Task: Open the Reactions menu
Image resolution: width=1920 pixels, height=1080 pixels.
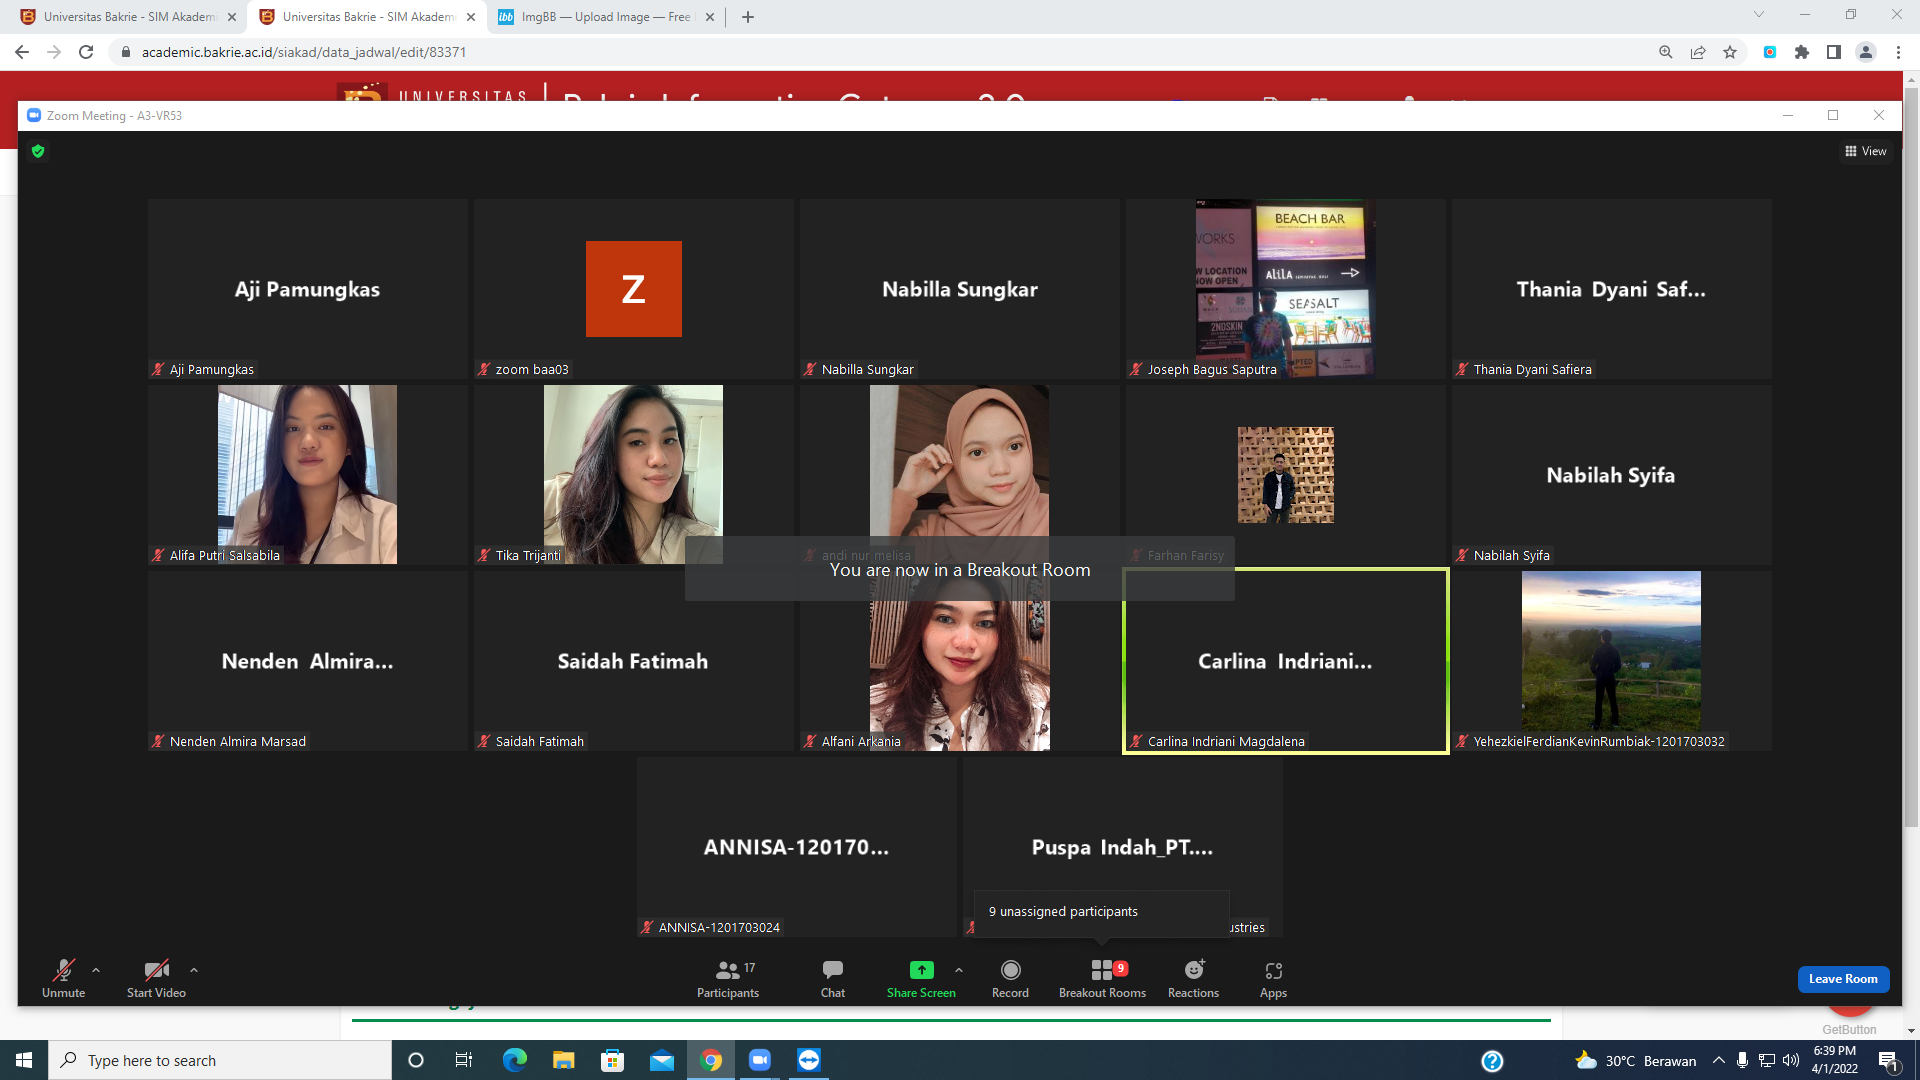Action: click(x=1193, y=978)
